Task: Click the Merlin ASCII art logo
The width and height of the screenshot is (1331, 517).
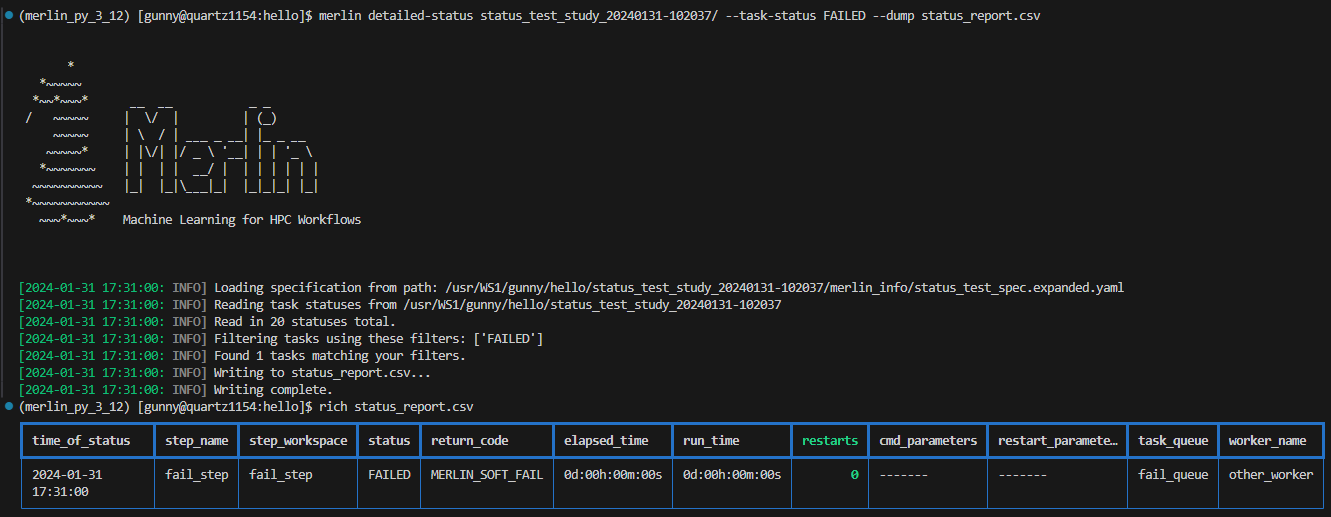Action: (x=172, y=145)
